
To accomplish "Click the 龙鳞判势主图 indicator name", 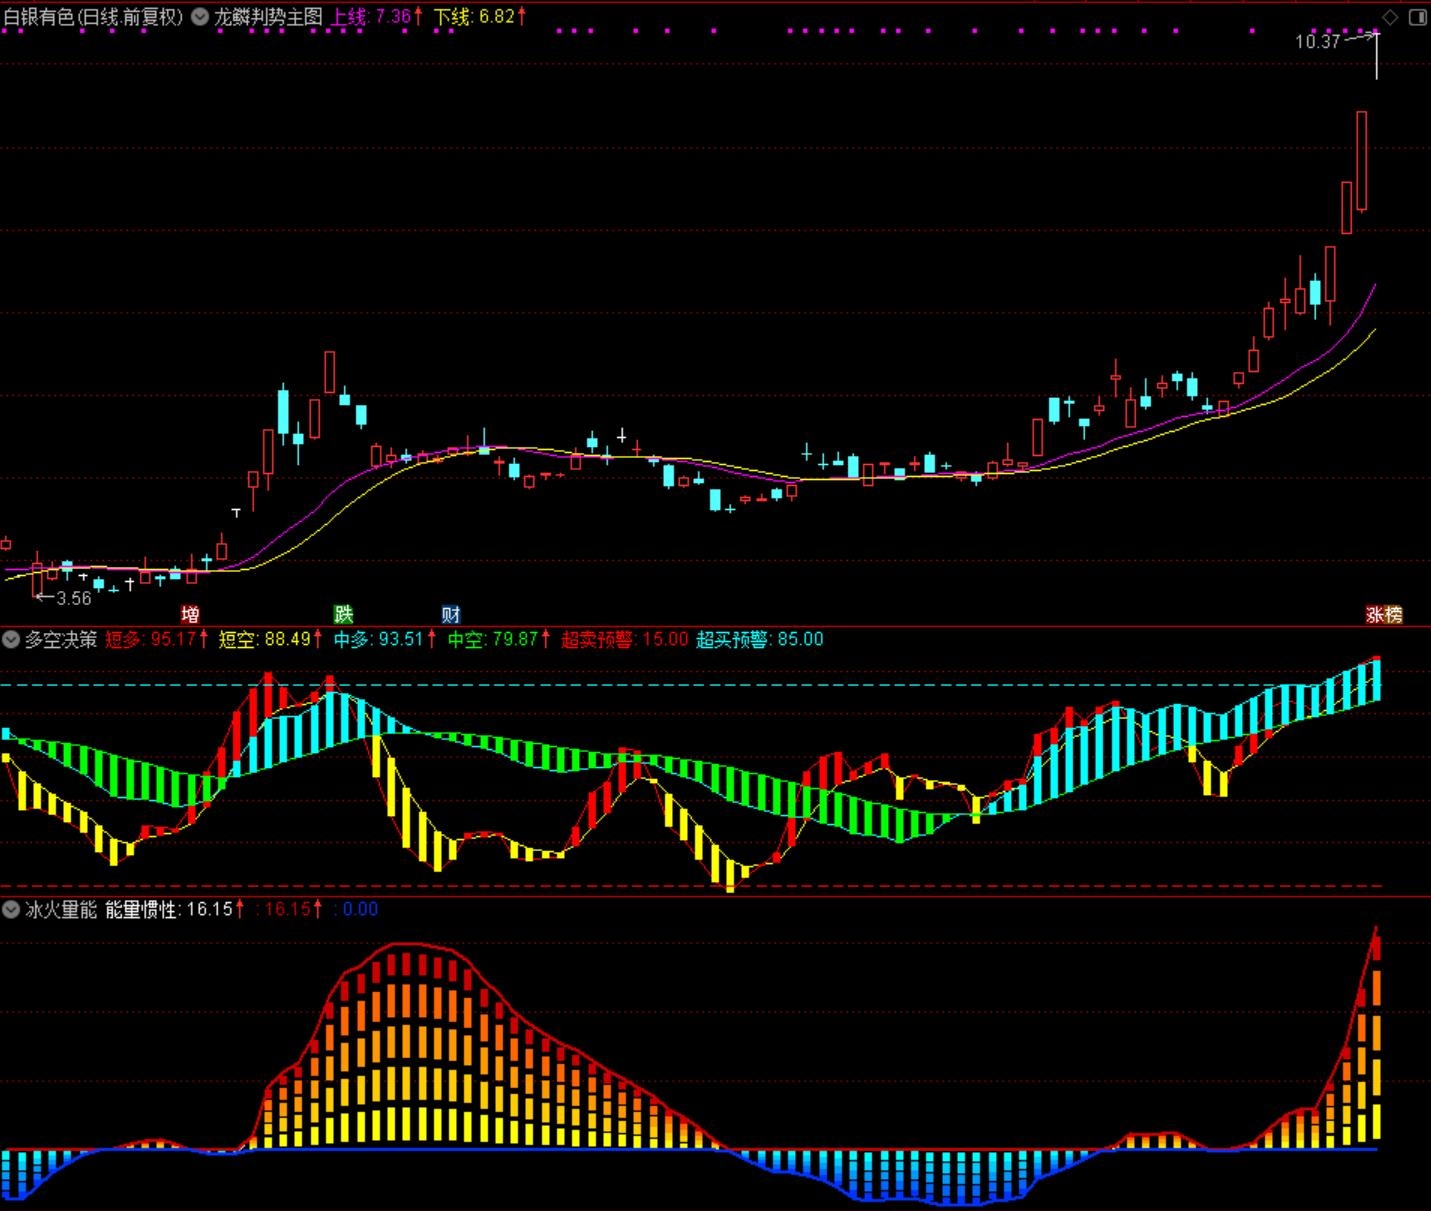I will [268, 17].
